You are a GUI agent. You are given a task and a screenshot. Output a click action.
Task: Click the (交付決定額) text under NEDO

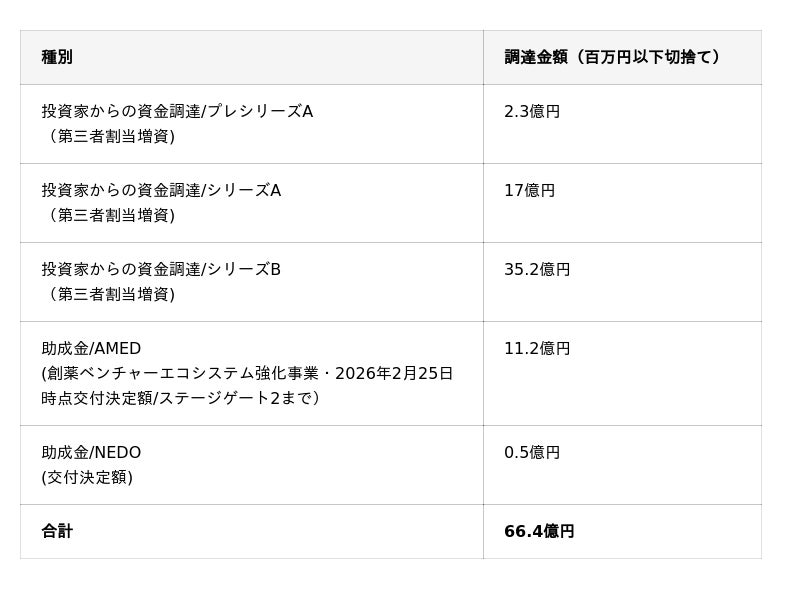(x=87, y=477)
